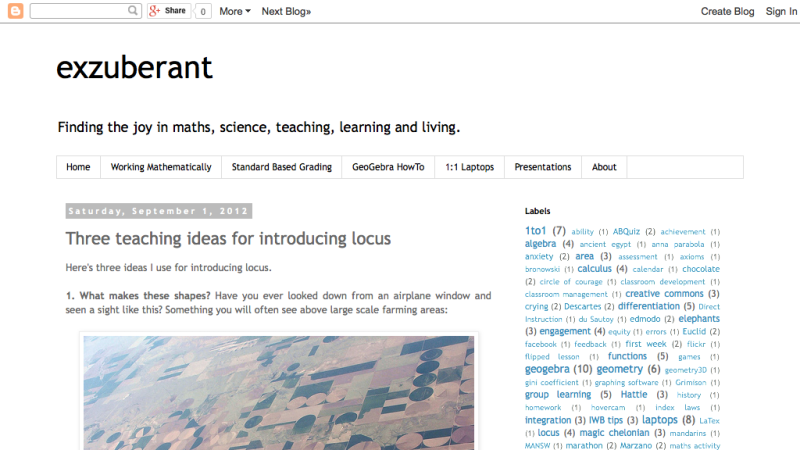Click the Google+ Share button
800x450 pixels.
point(169,11)
